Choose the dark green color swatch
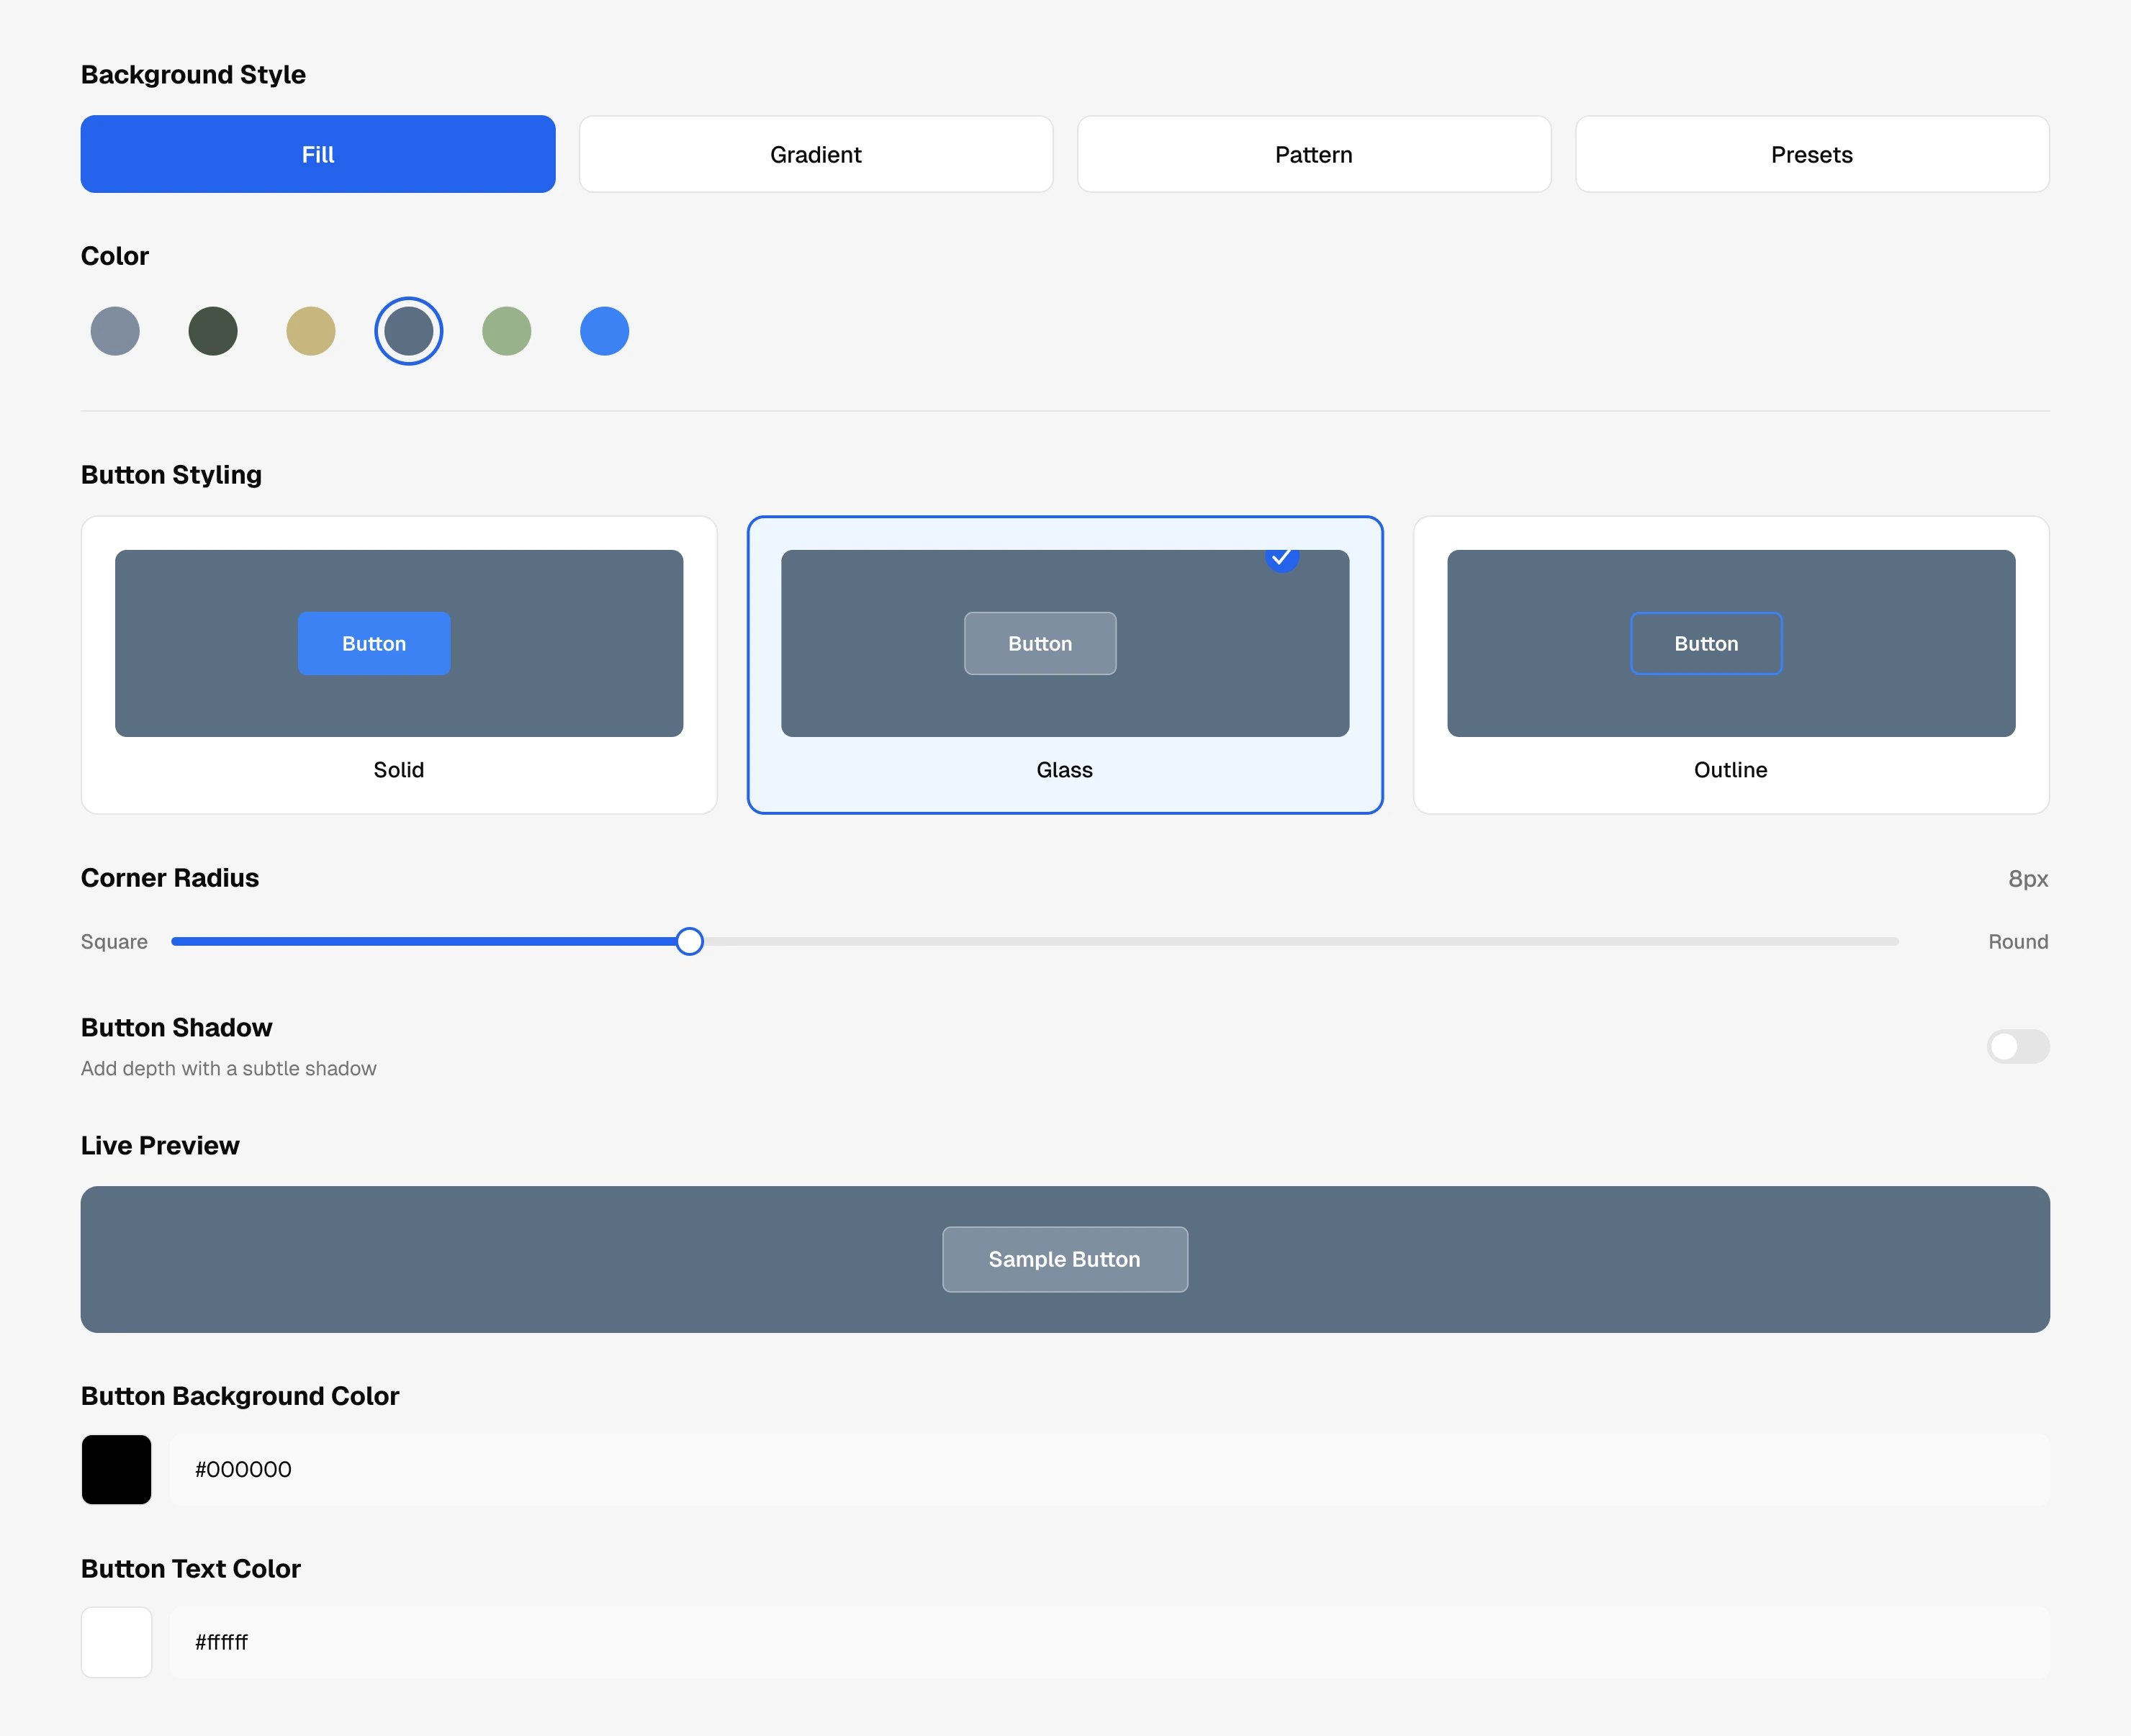The height and width of the screenshot is (1736, 2131). [x=213, y=331]
